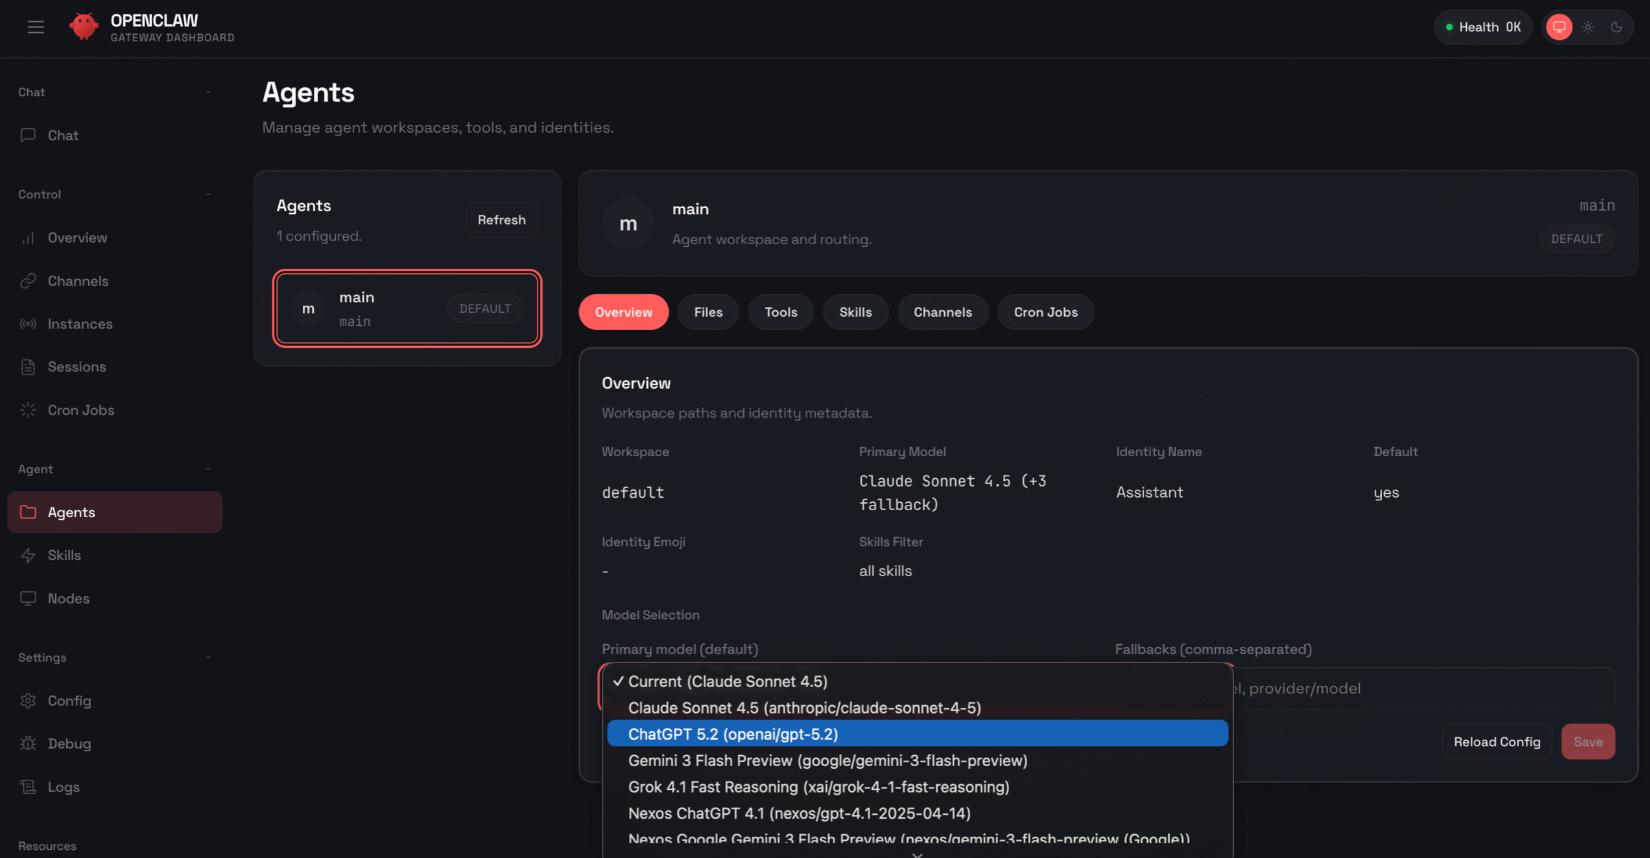Open Instances with the broadcast icon

(x=28, y=324)
